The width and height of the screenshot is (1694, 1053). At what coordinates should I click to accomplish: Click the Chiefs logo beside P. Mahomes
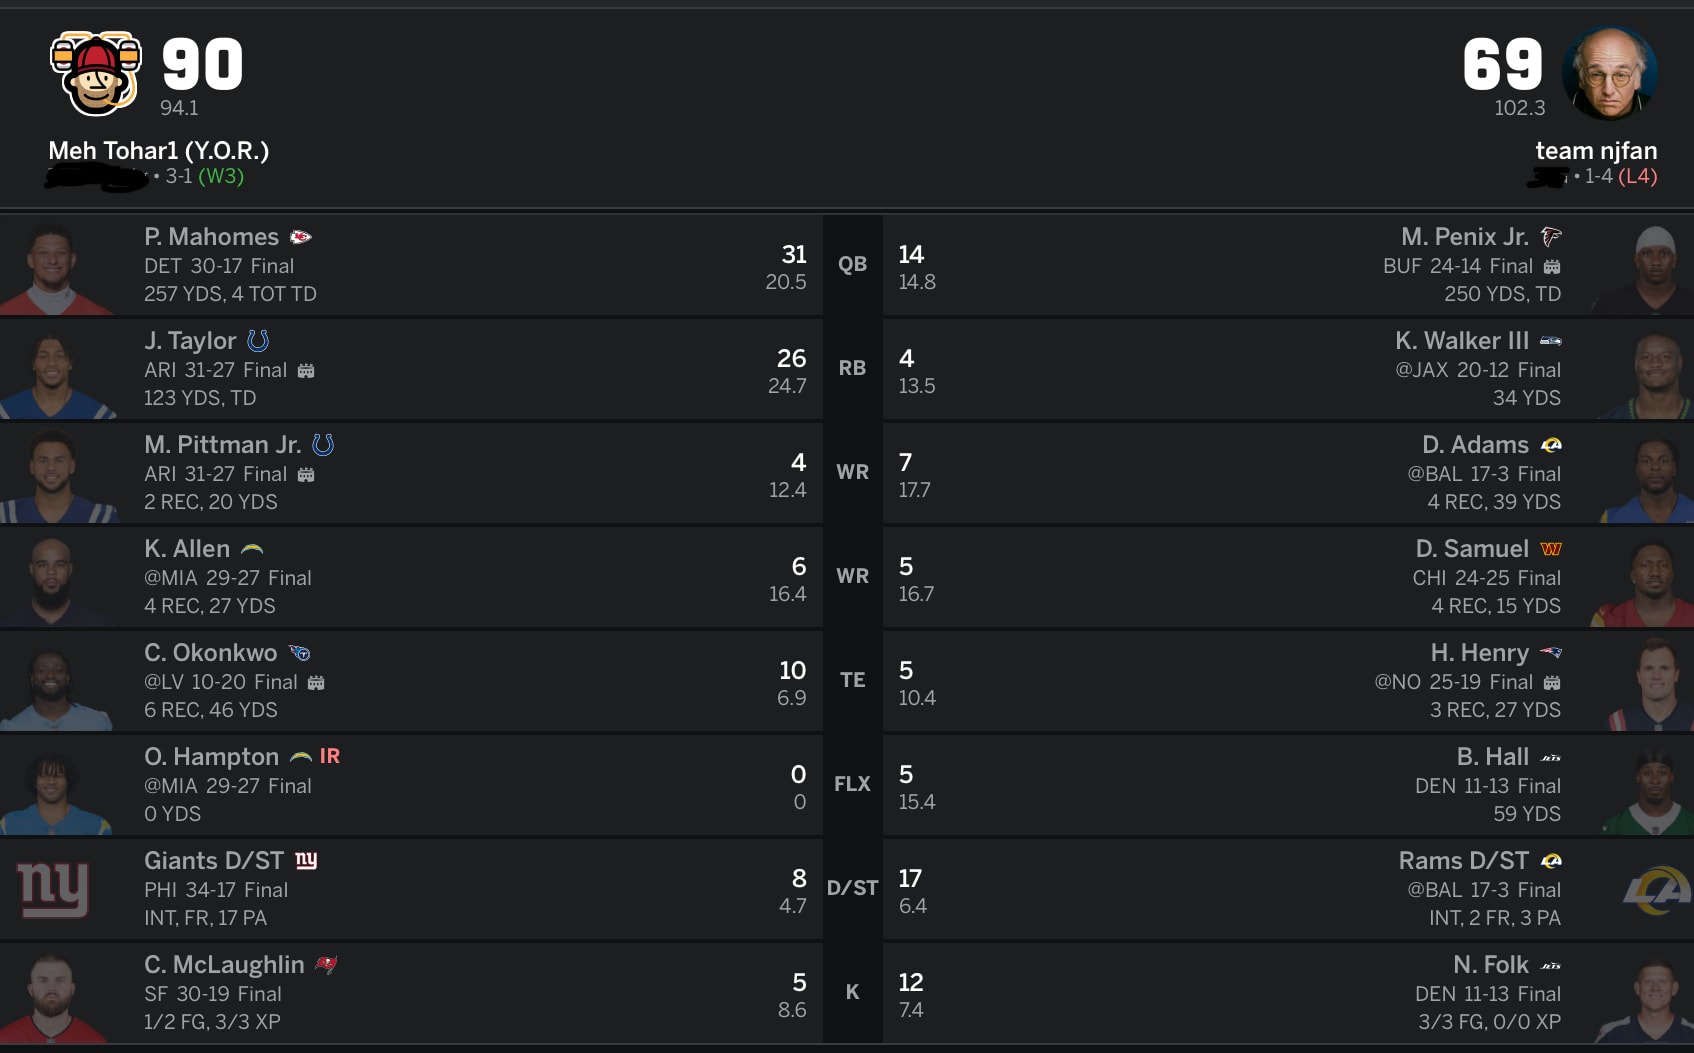pos(301,237)
